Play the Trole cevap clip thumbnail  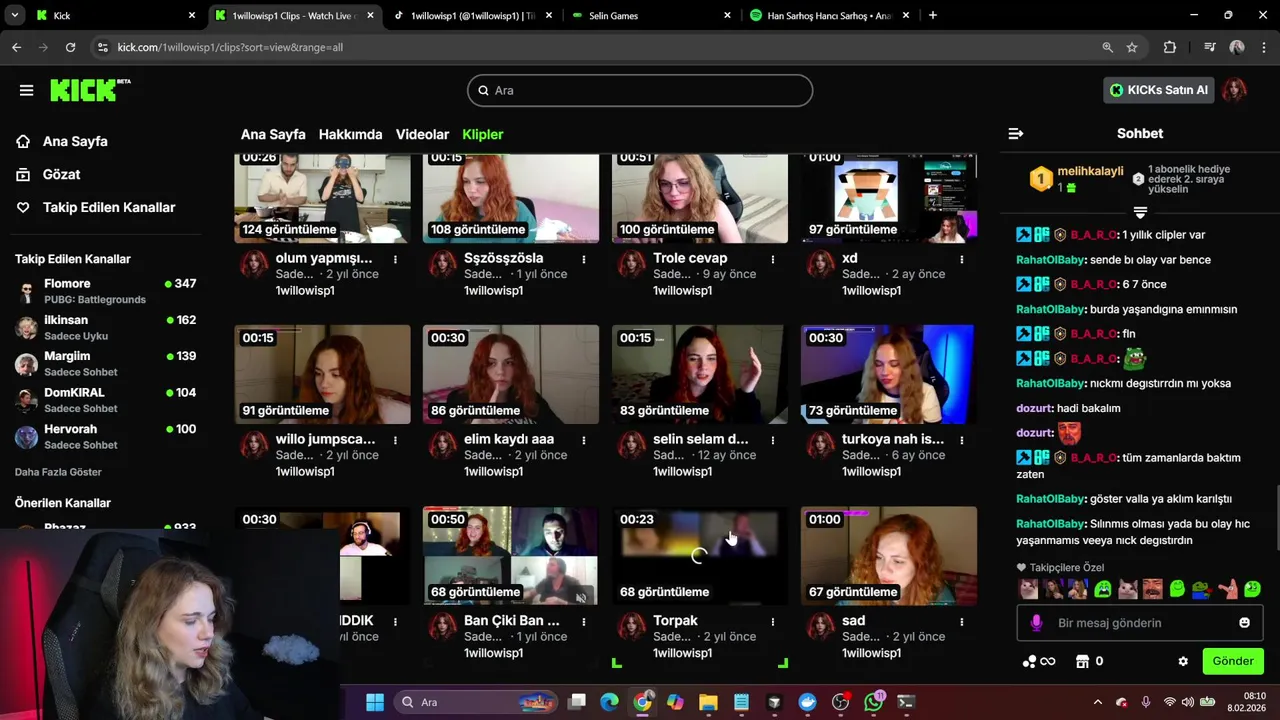(700, 198)
